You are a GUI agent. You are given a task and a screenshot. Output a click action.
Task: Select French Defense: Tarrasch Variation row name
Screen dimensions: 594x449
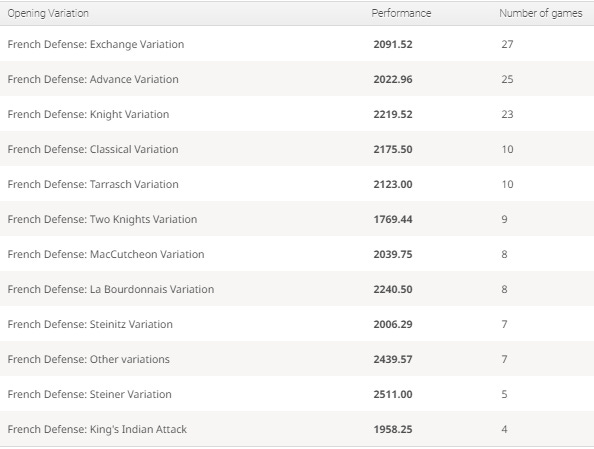(x=93, y=184)
